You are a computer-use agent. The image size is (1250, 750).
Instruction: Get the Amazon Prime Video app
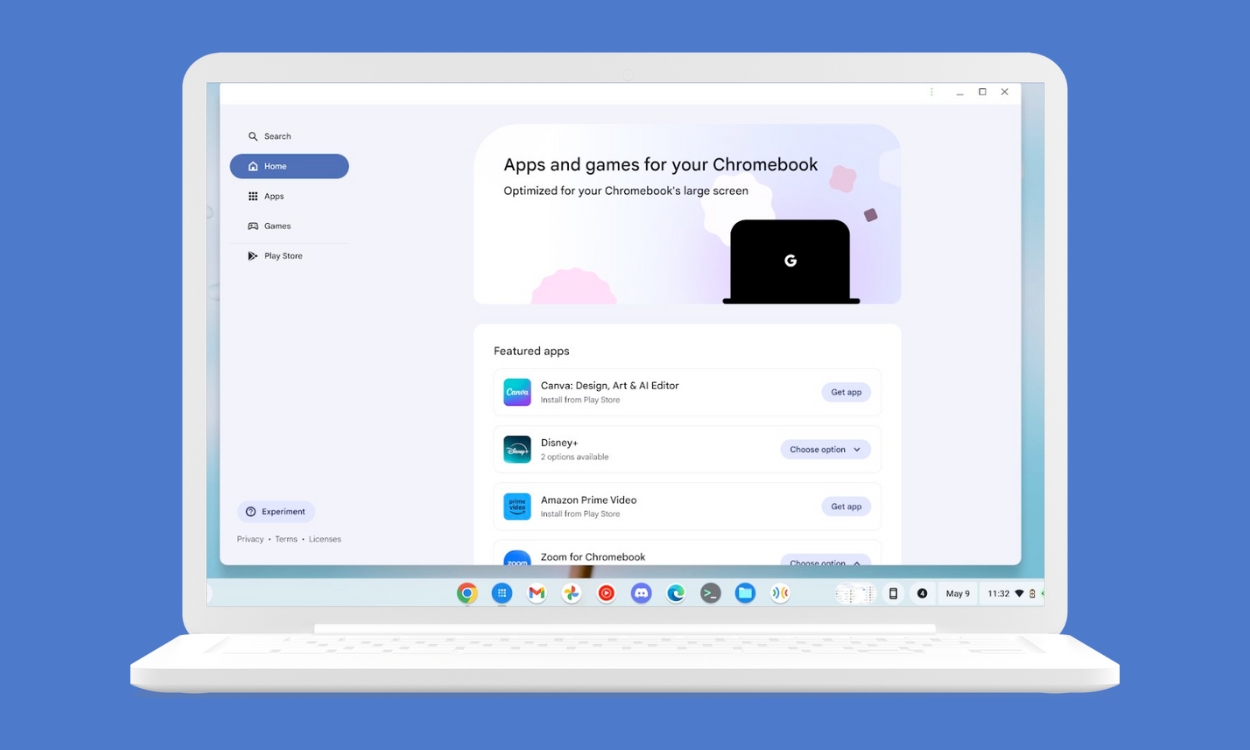846,506
